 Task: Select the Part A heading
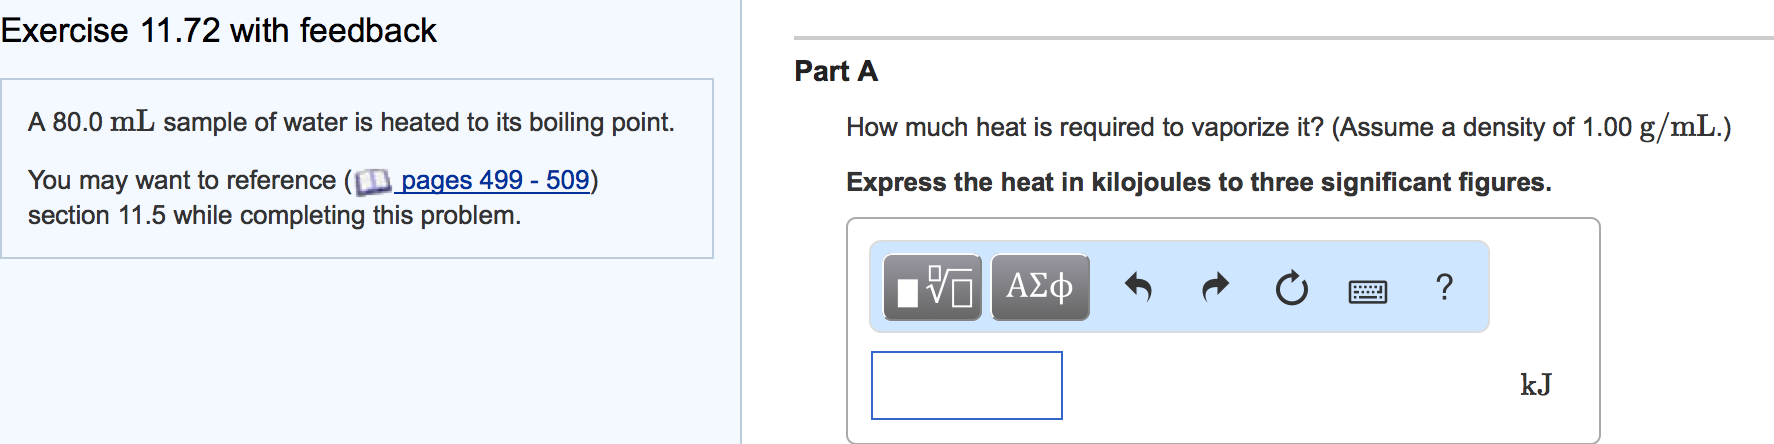836,71
